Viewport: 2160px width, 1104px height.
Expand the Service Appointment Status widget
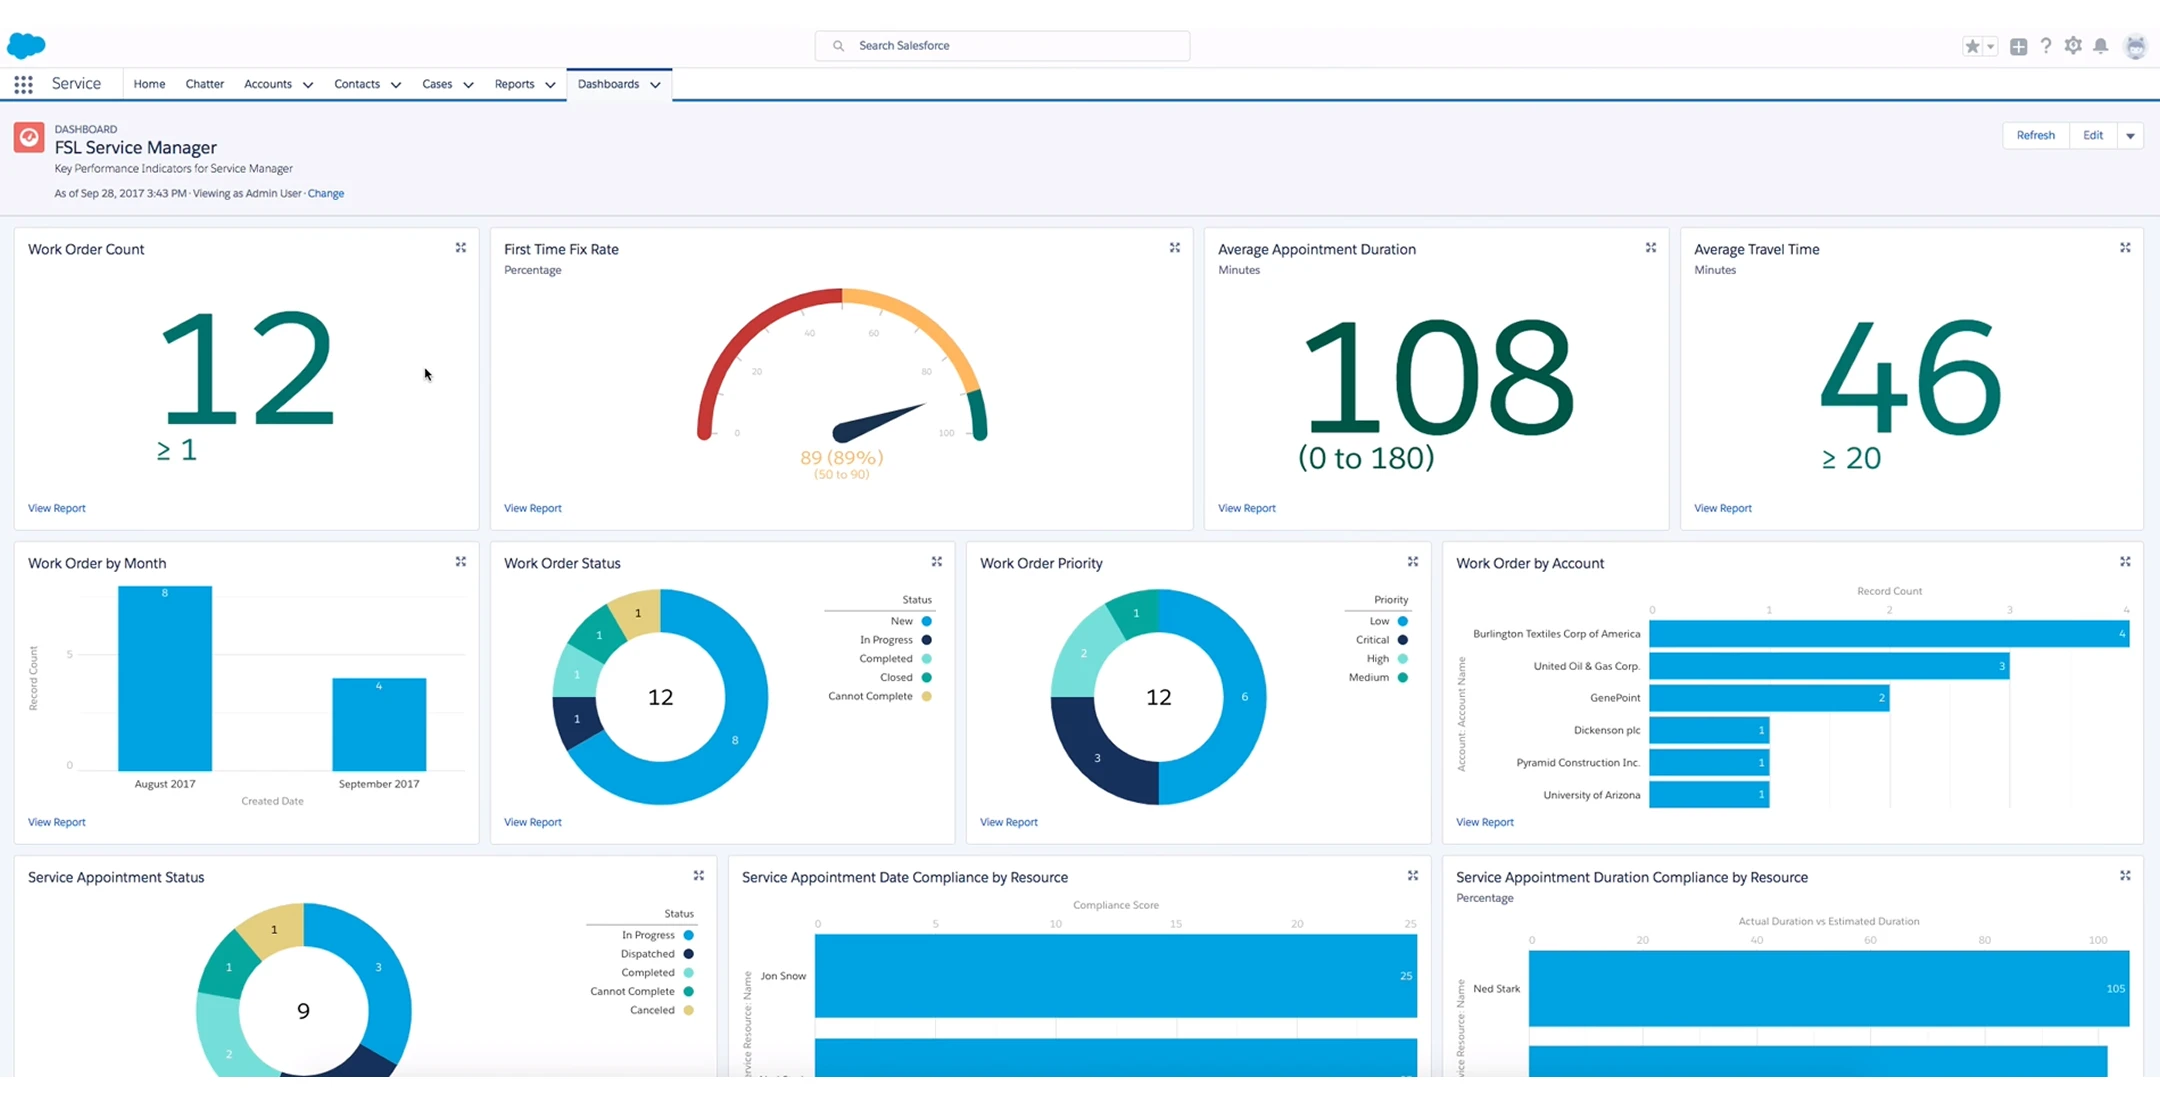click(699, 876)
